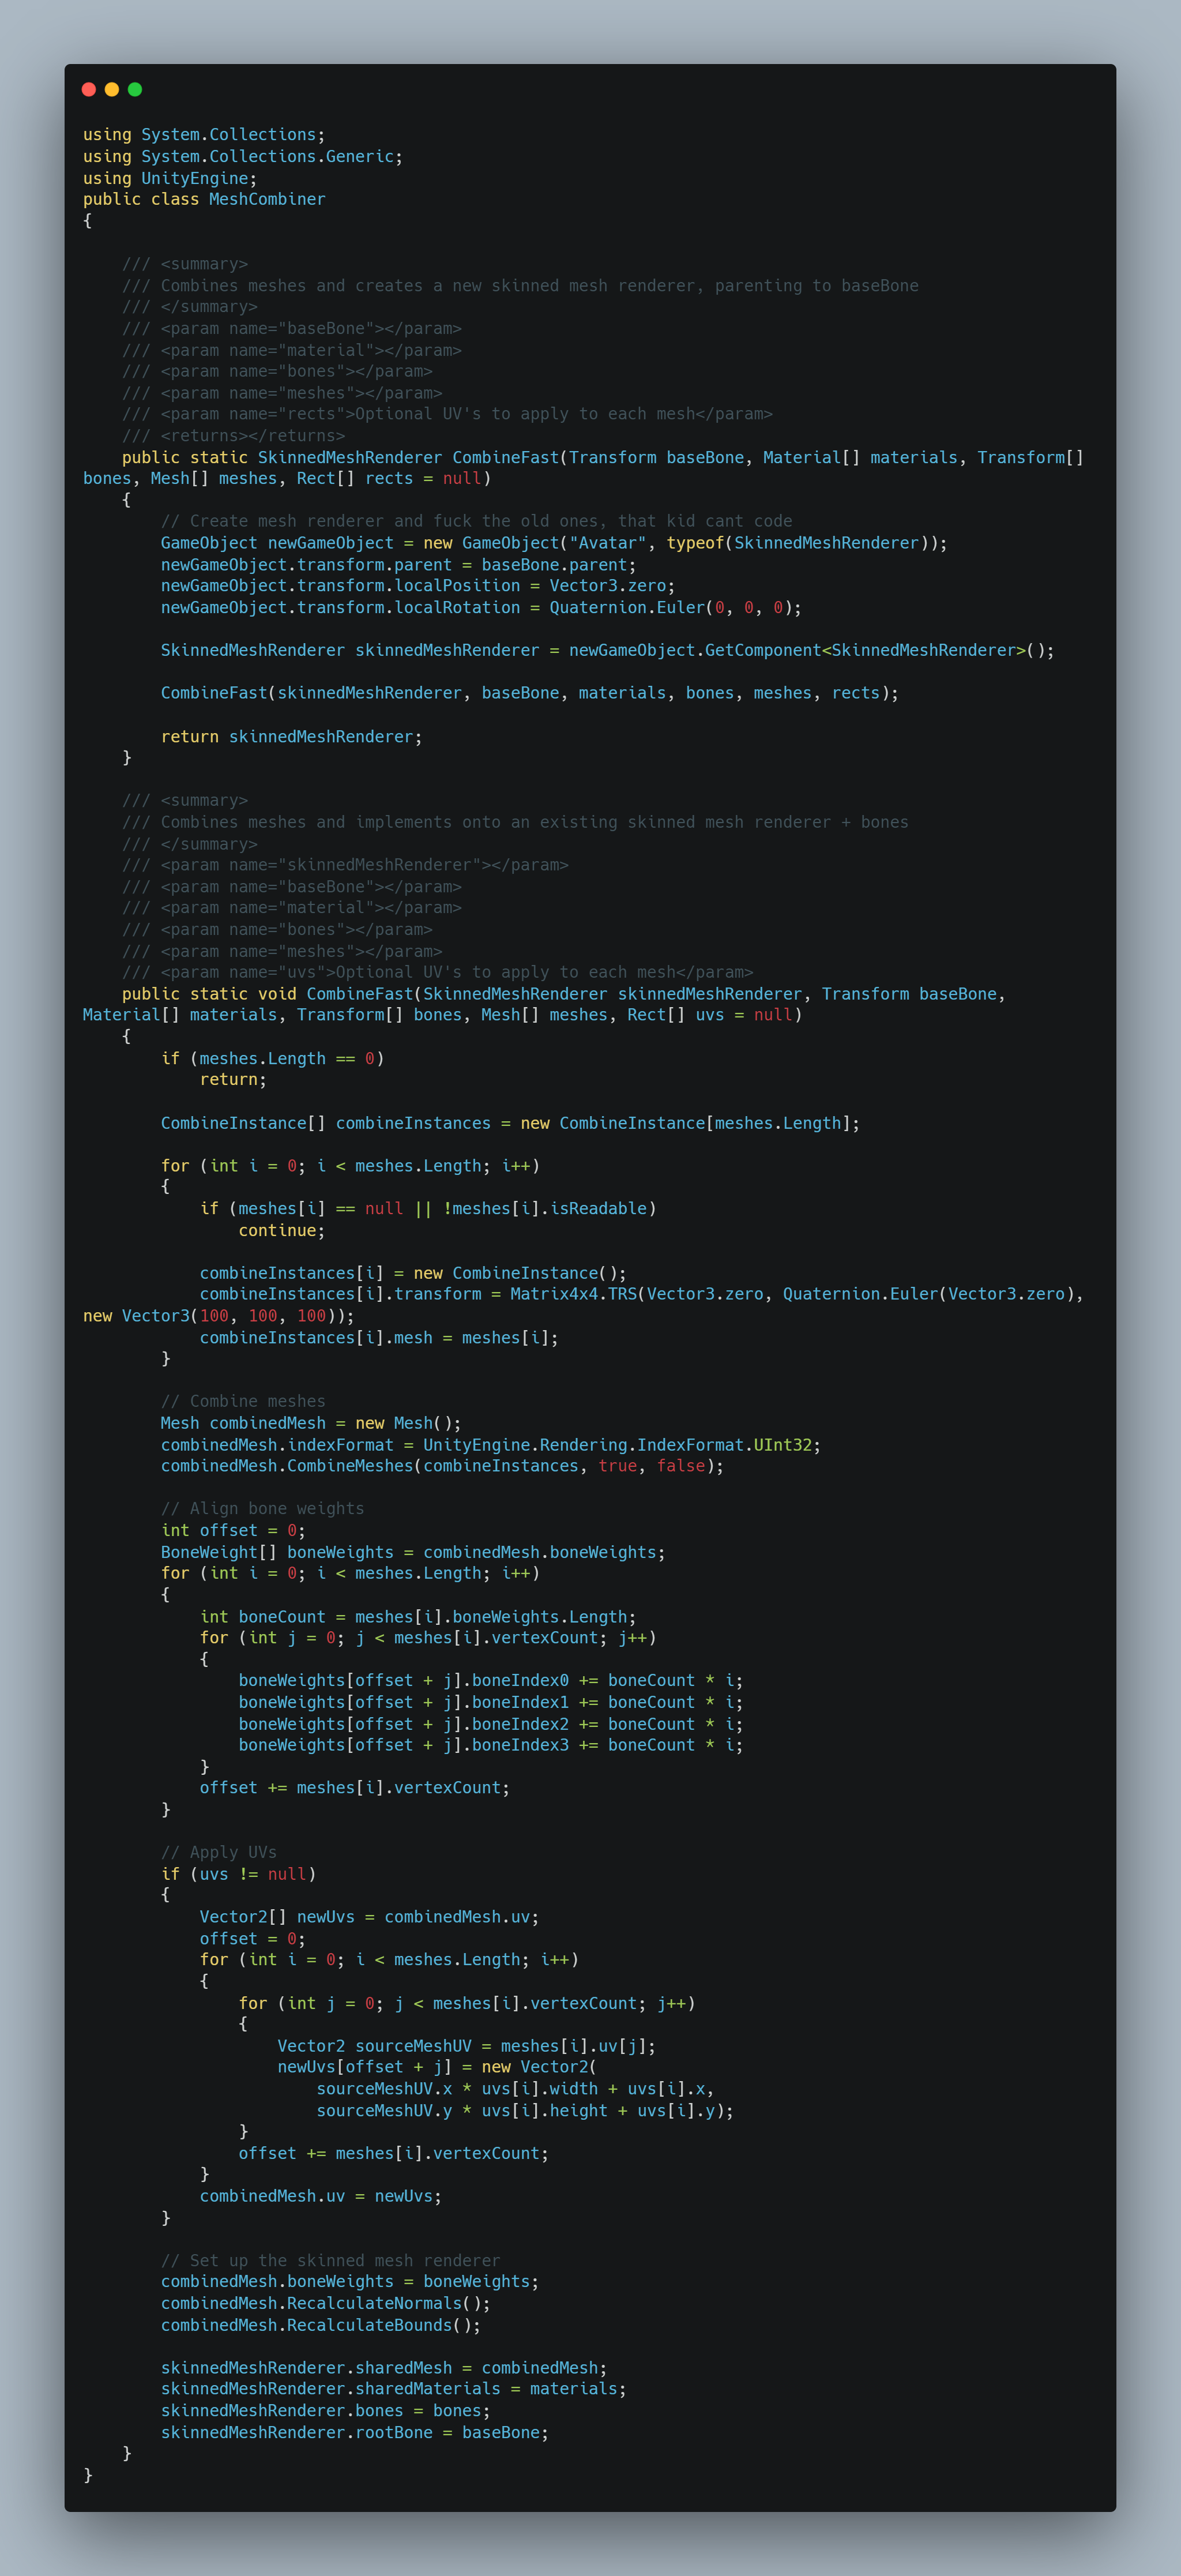Click 'int boneCount = meshes[i].boneWeights.Length;'
1181x2576 pixels.
[418, 1617]
